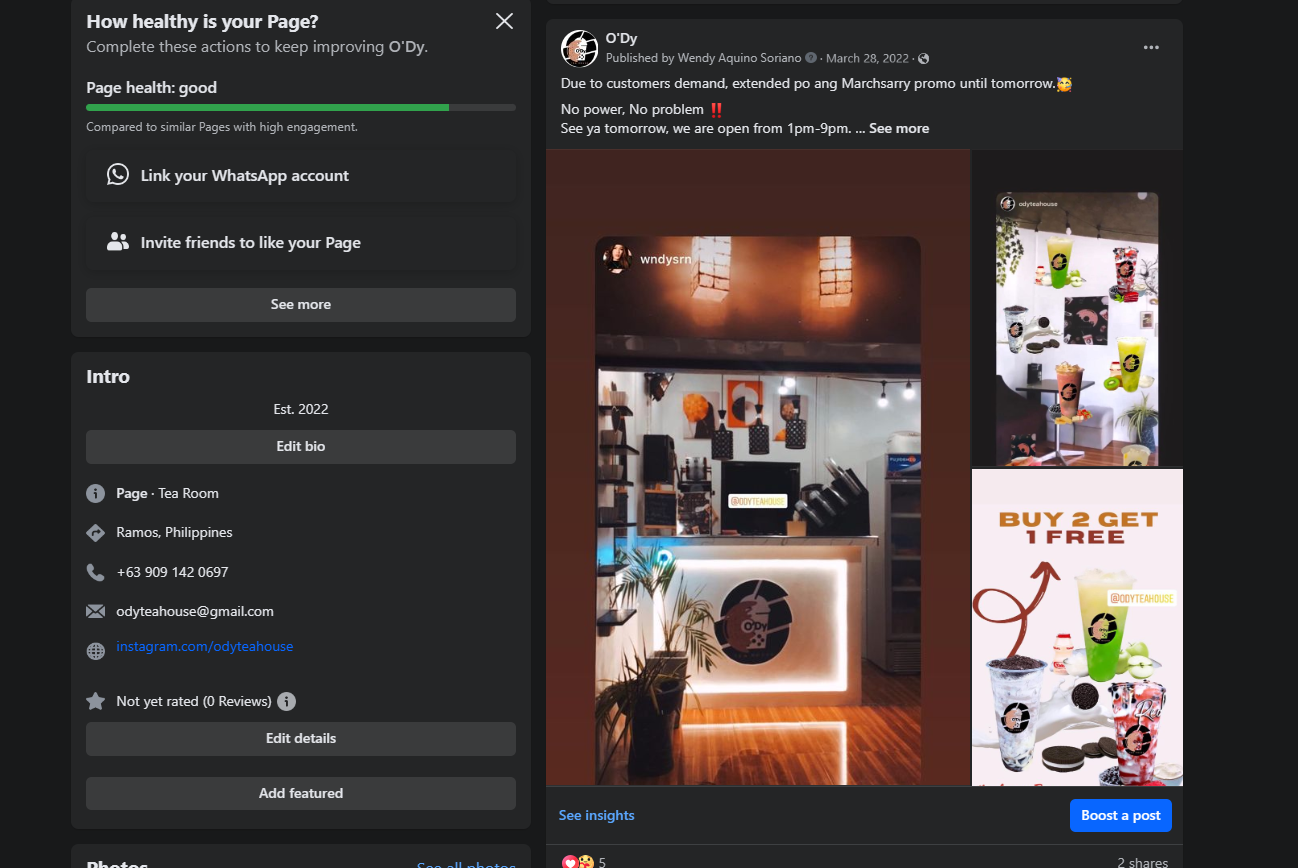Click the phone icon beside the number
1298x868 pixels.
(96, 572)
